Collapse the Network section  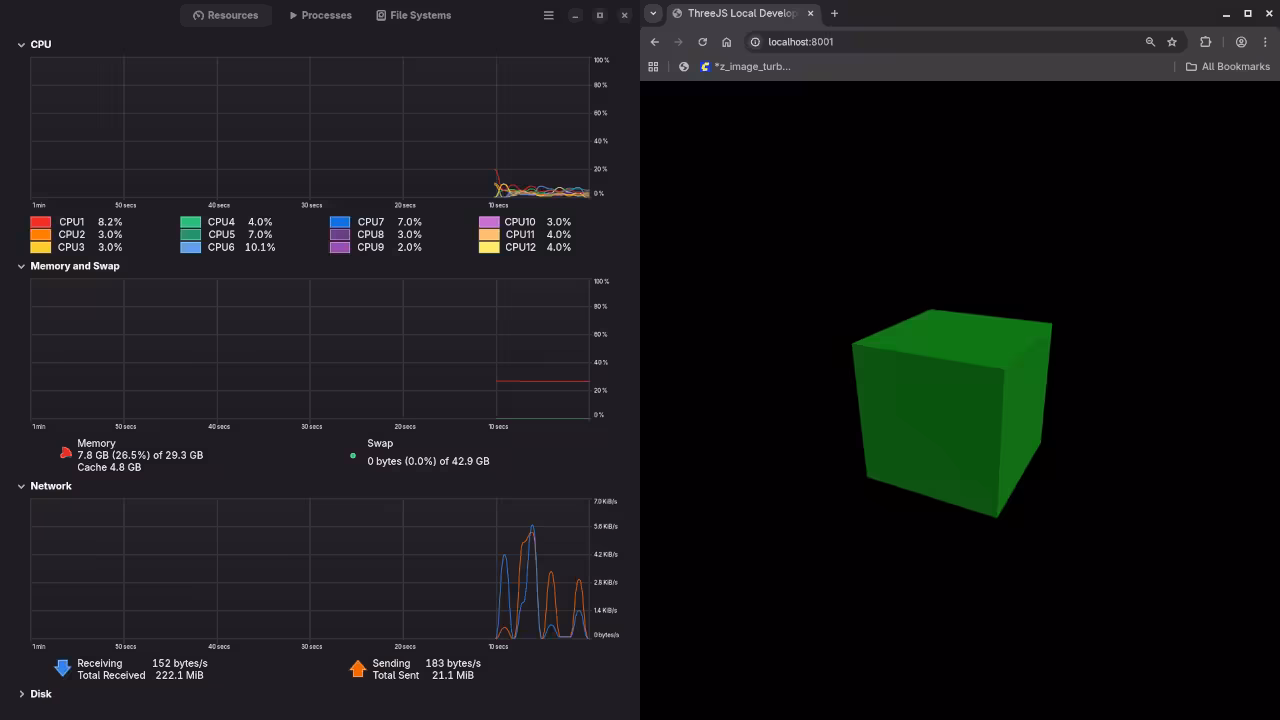21,486
